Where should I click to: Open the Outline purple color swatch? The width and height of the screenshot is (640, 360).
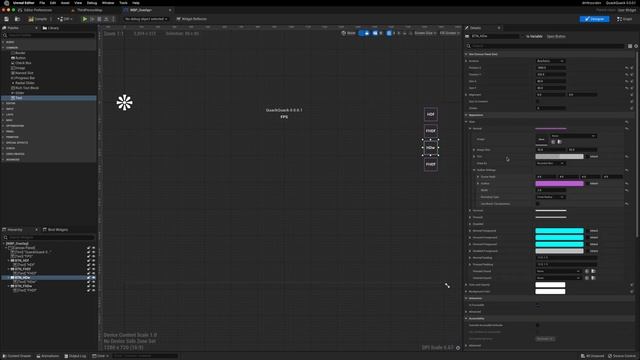(x=559, y=183)
